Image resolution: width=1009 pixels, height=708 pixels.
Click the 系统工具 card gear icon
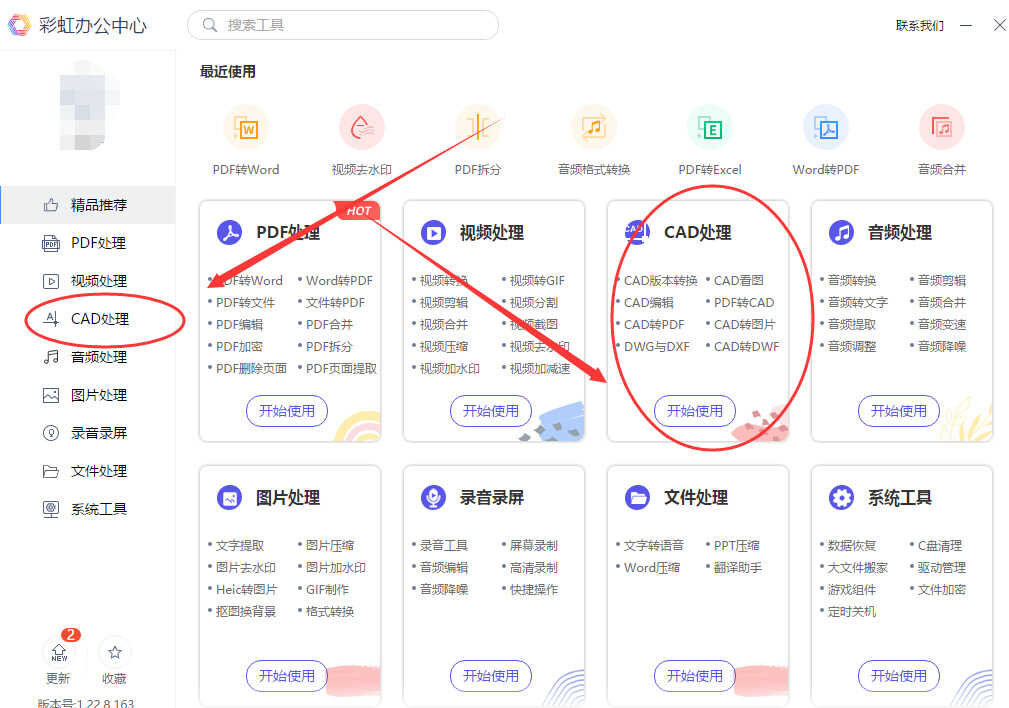(841, 498)
